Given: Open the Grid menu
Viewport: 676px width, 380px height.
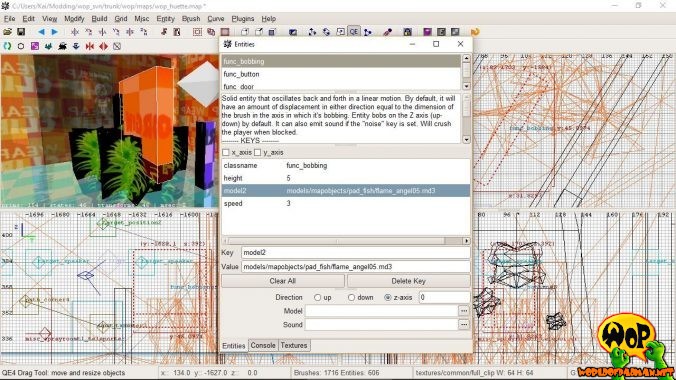Looking at the screenshot, I should 121,19.
